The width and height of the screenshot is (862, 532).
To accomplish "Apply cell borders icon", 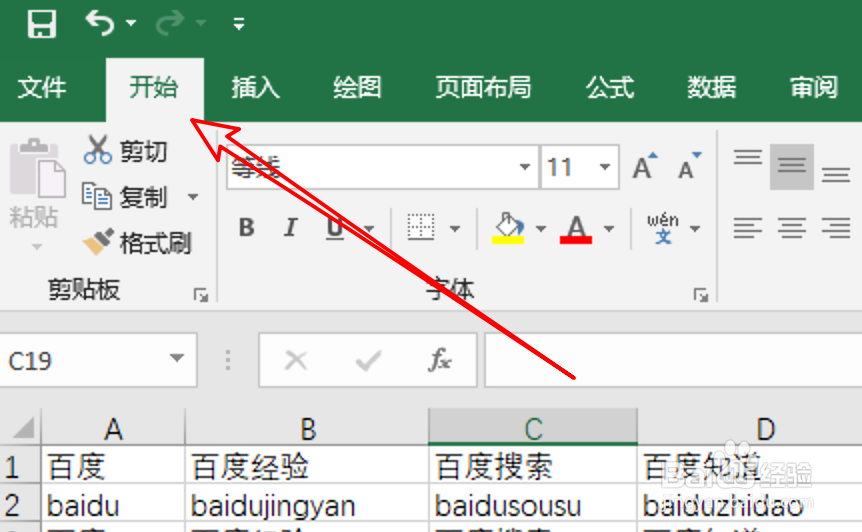I will [x=421, y=227].
